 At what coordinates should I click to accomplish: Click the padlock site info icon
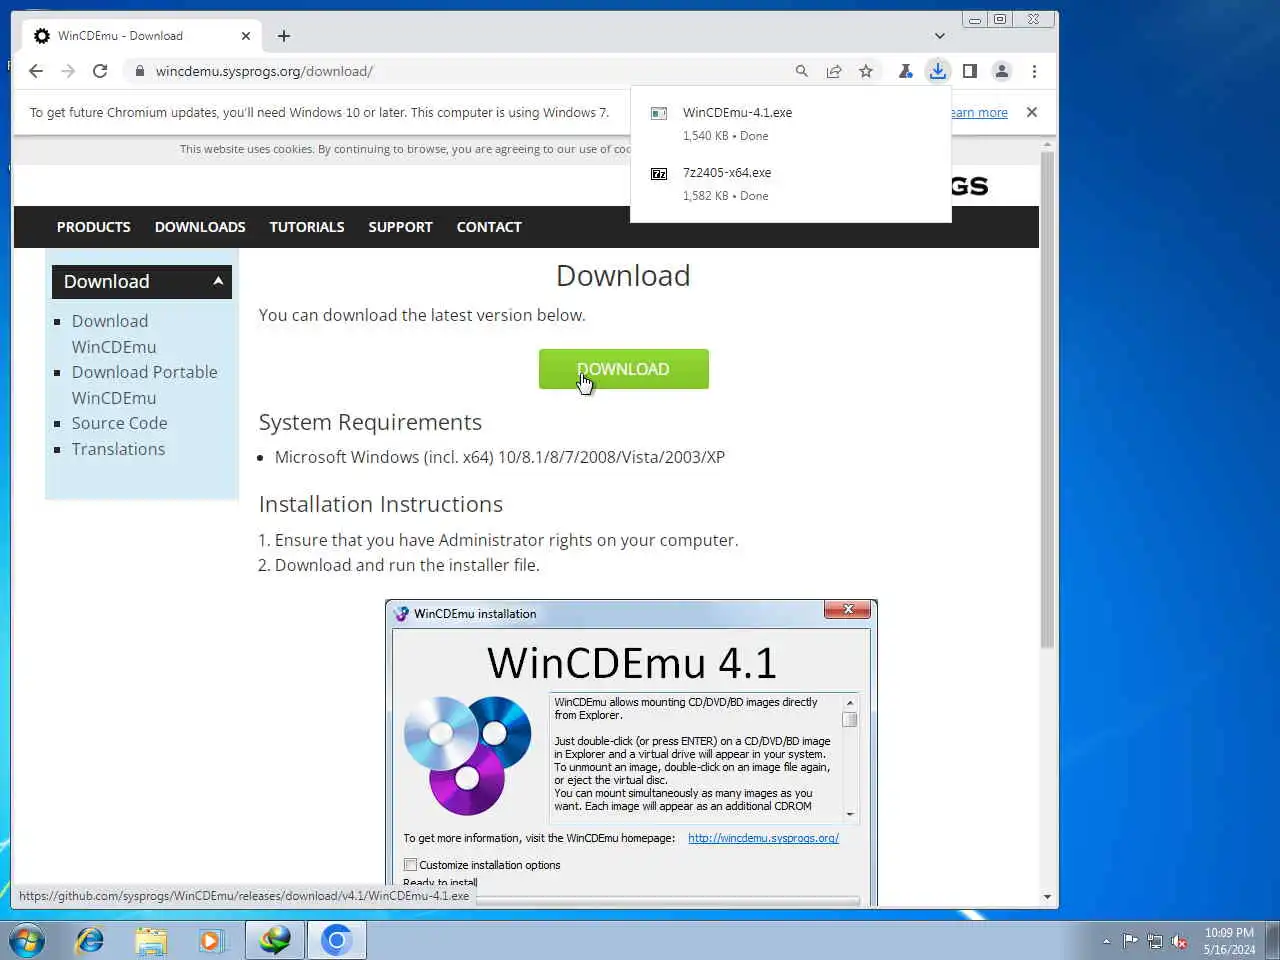coord(139,71)
